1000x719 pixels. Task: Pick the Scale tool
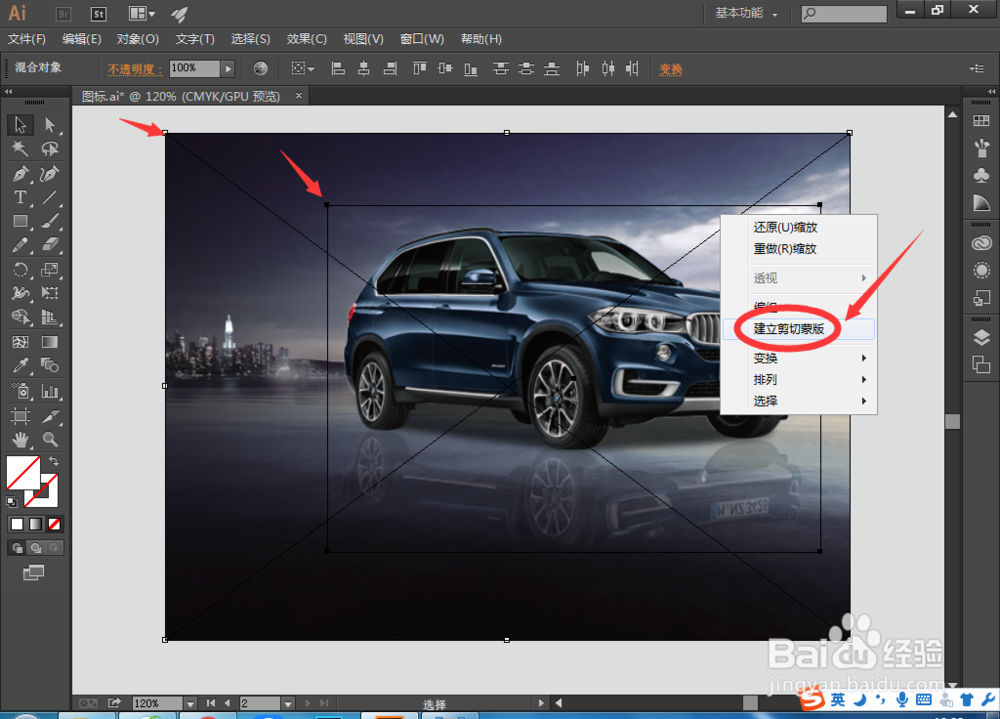coord(50,269)
